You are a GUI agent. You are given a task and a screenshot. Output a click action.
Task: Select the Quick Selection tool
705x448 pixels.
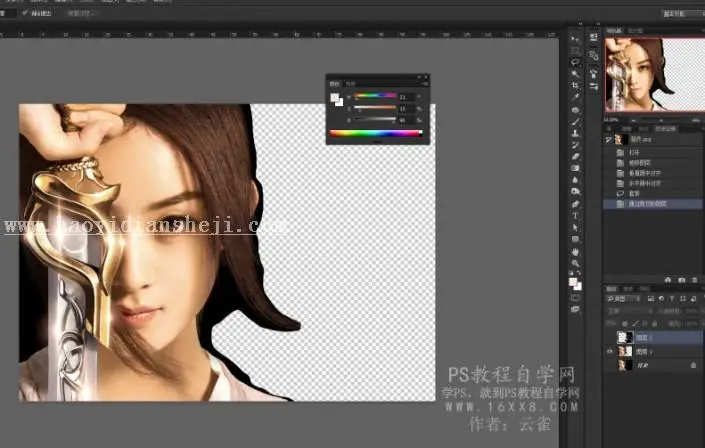pos(575,74)
